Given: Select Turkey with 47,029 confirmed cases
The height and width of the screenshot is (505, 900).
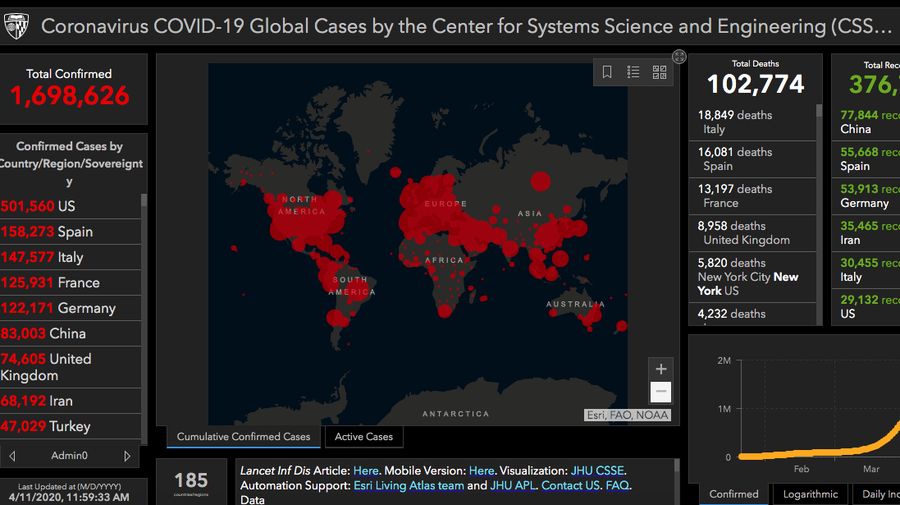Looking at the screenshot, I should pos(70,426).
